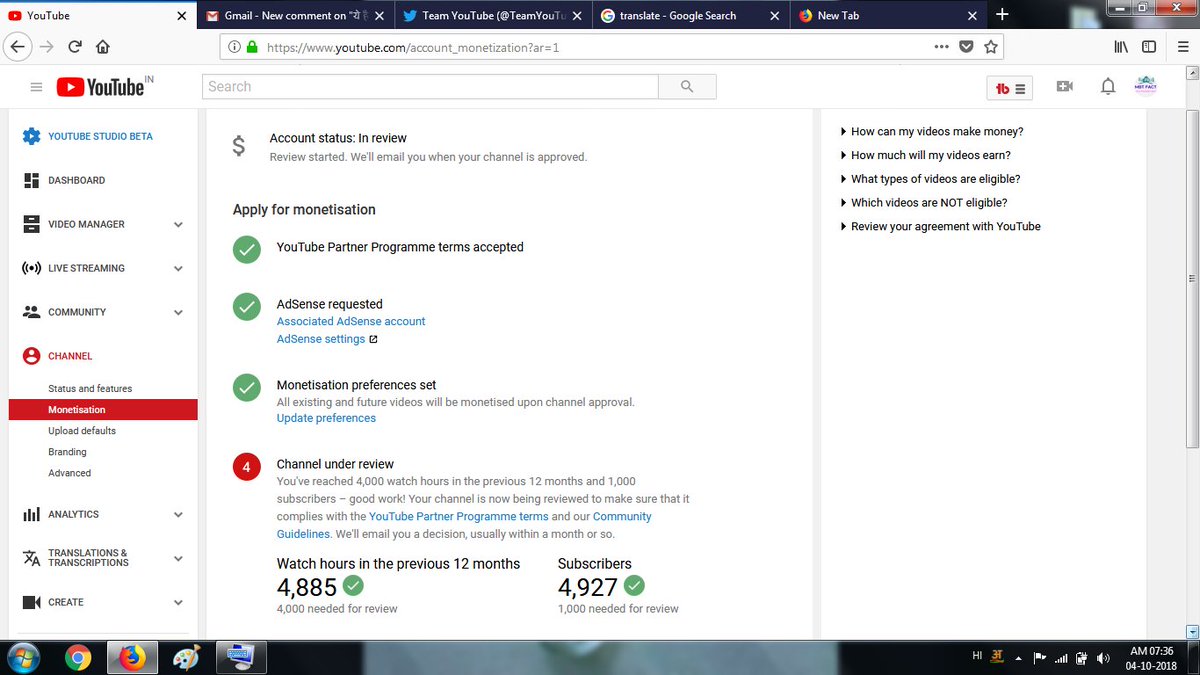
Task: Expand Translations & Transcriptions section
Action: 178,559
